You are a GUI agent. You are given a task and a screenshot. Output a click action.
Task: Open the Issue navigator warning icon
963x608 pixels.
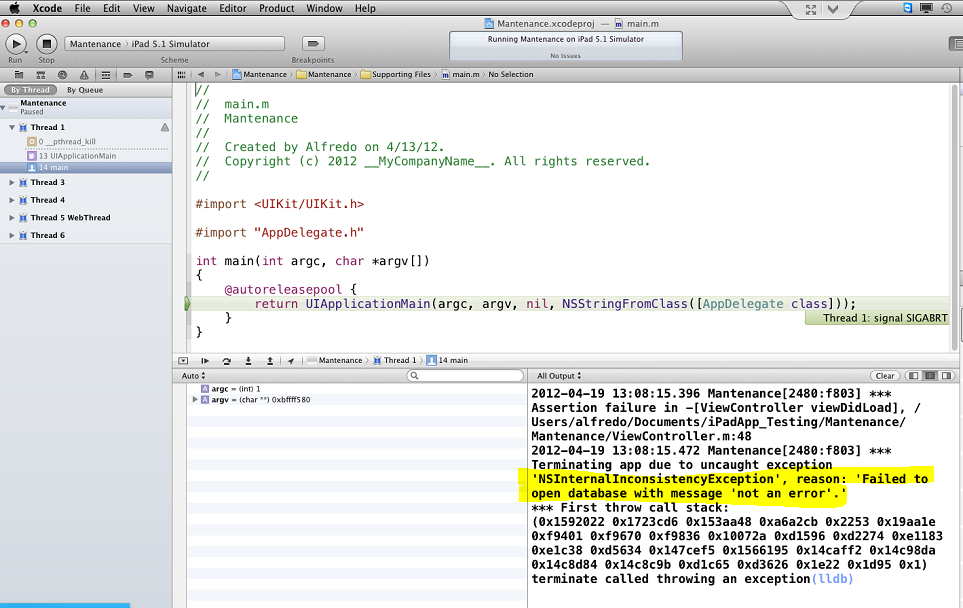[84, 75]
